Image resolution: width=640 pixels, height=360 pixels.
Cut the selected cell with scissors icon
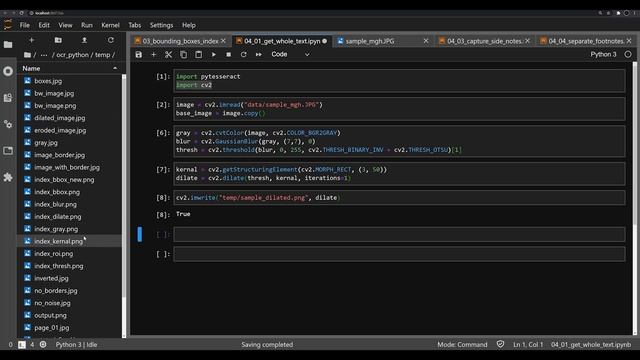coord(168,54)
